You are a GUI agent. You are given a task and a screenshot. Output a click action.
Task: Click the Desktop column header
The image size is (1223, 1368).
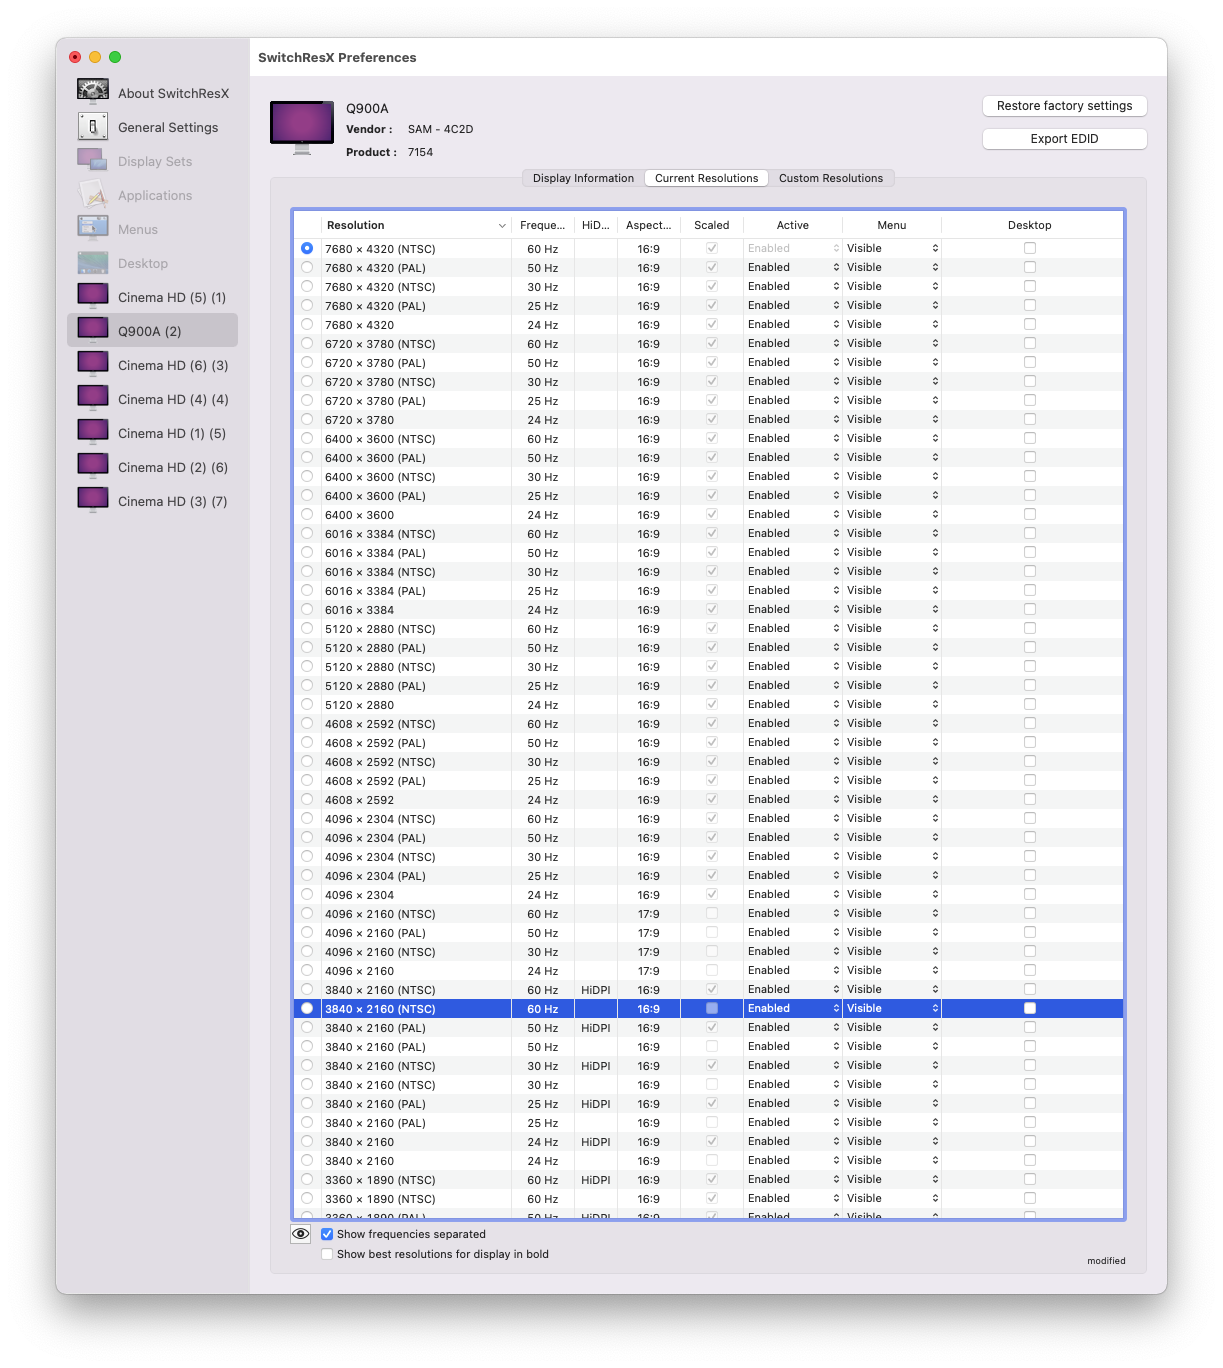(1030, 225)
